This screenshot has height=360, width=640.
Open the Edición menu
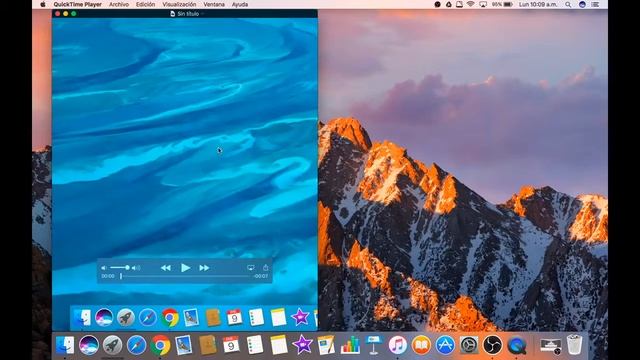point(145,4)
